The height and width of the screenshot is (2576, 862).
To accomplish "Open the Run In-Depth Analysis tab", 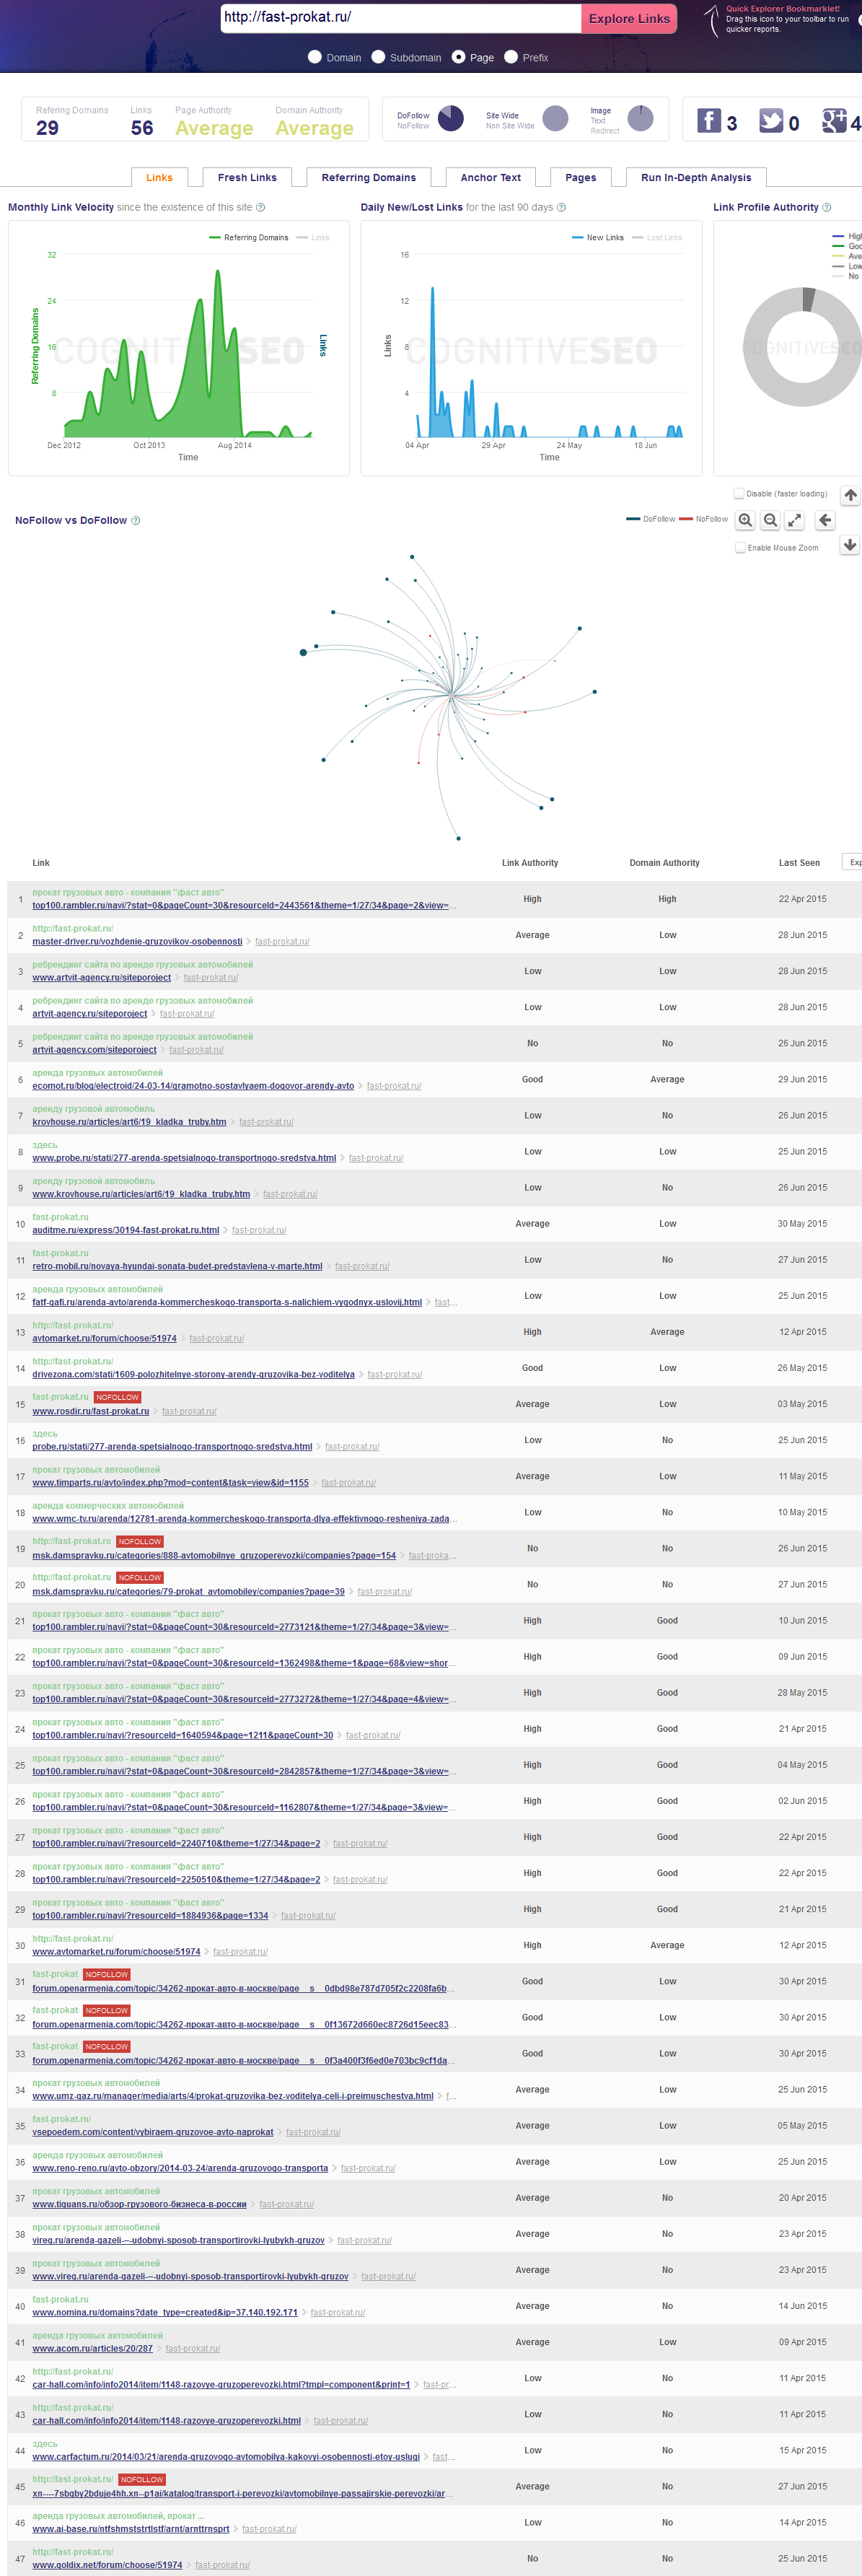I will coord(695,178).
